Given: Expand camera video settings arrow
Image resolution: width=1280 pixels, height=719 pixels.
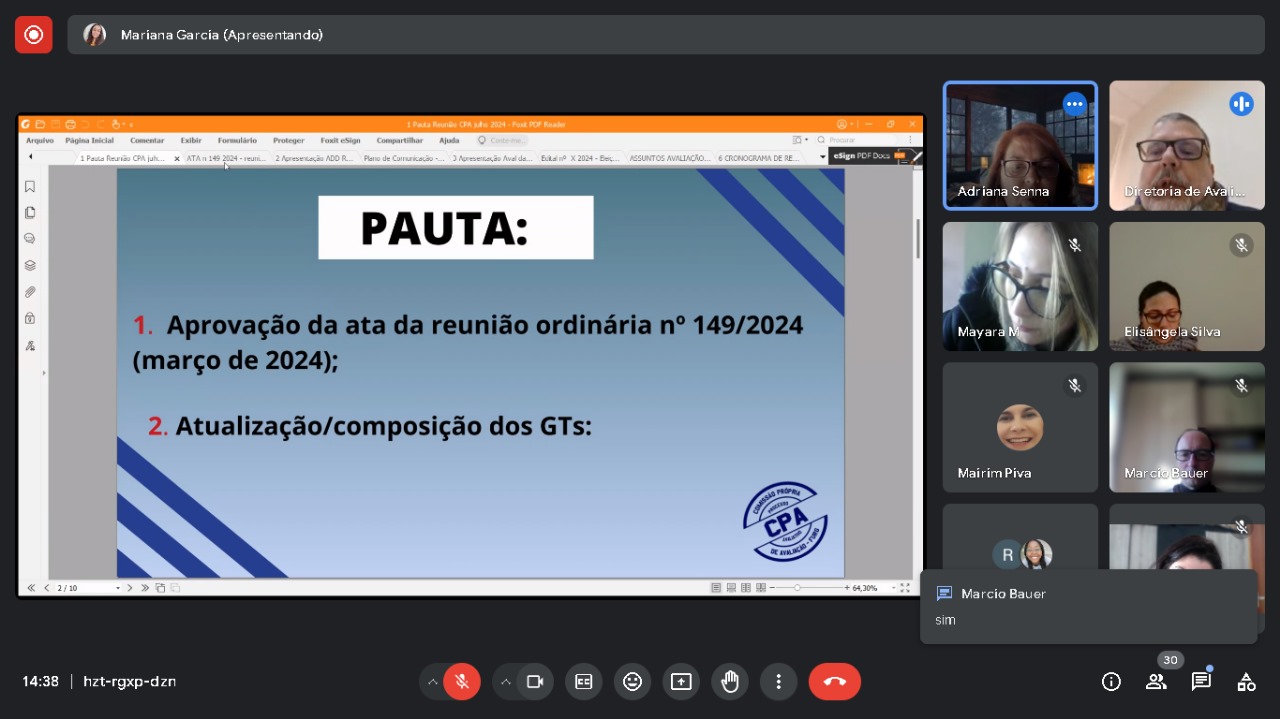Looking at the screenshot, I should click(506, 681).
